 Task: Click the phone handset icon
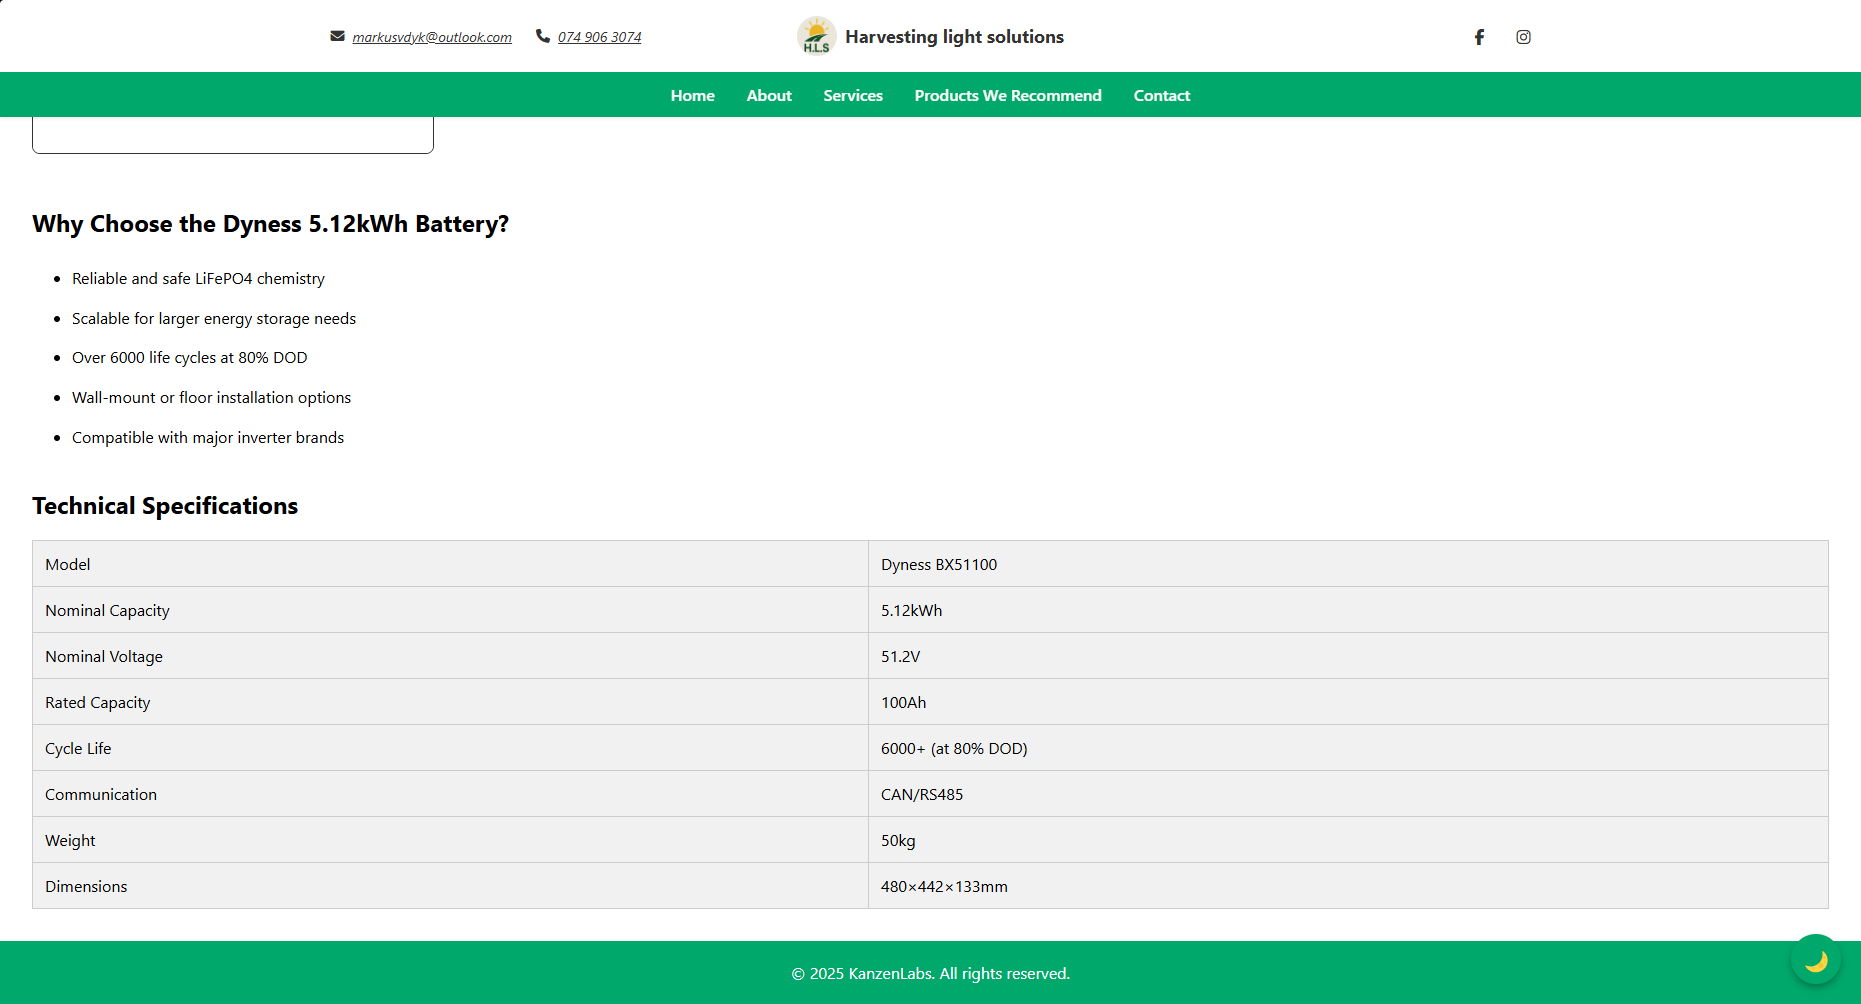coord(543,36)
